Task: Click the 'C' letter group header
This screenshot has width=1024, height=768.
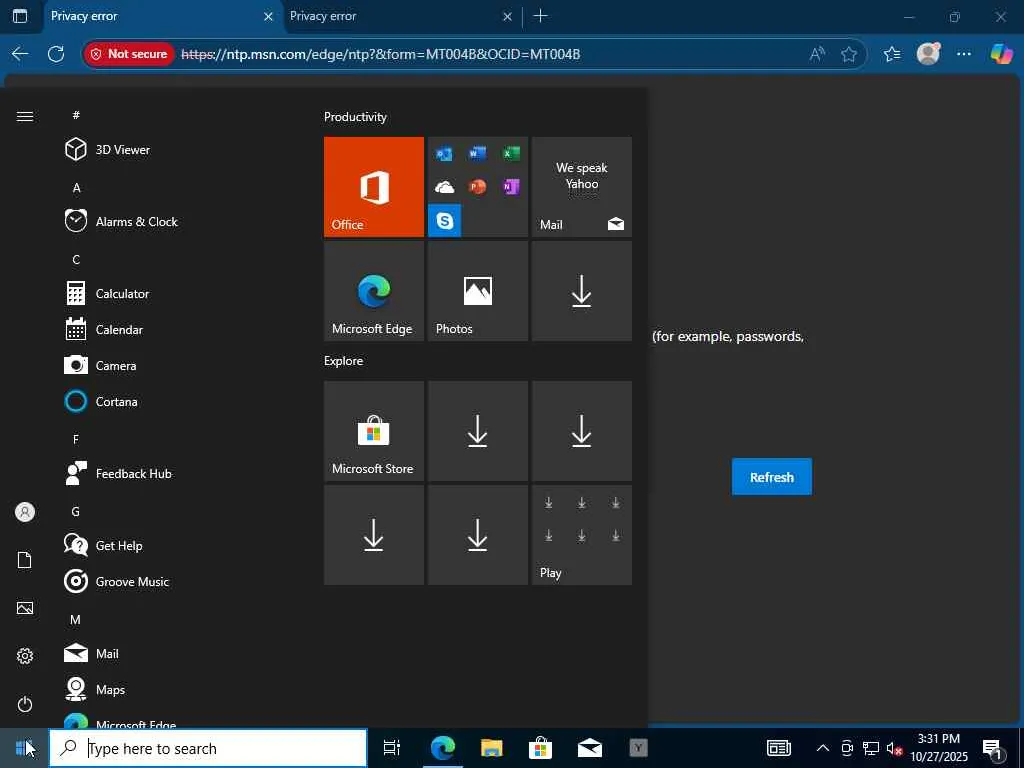Action: (x=76, y=260)
